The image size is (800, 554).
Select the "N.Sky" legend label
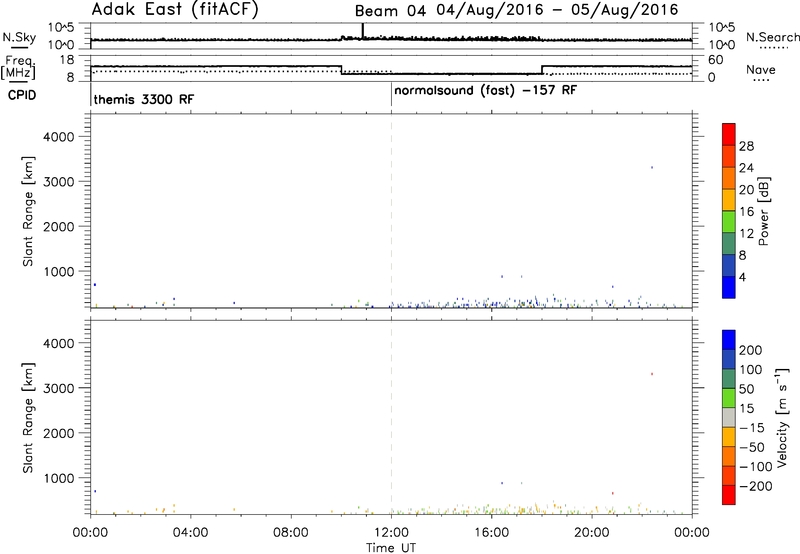[19, 37]
